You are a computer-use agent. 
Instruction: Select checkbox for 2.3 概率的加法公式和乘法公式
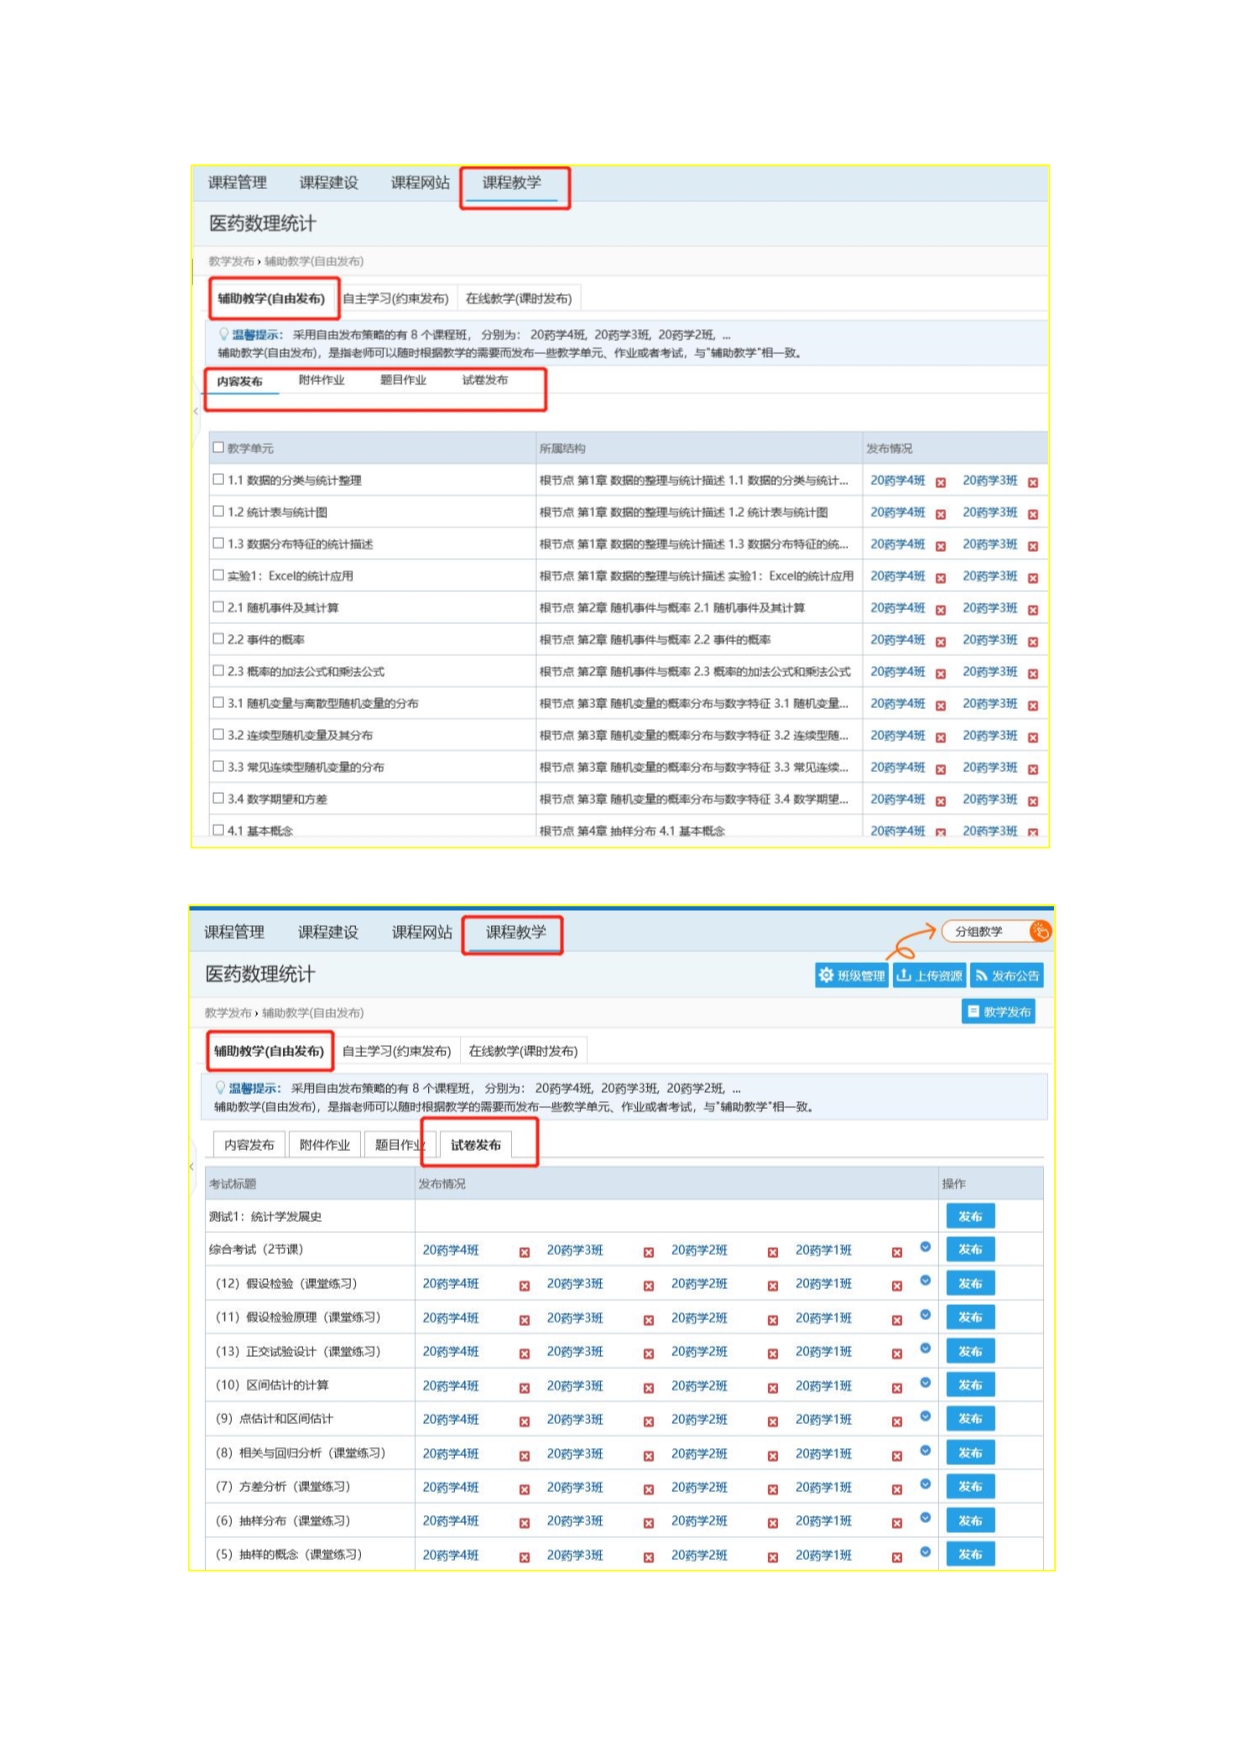click(218, 671)
